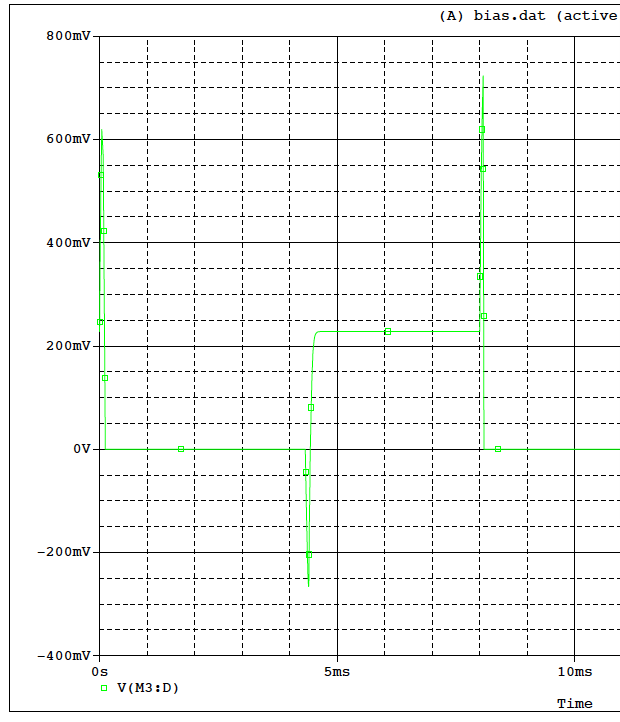Click the (A) bias.dat plot title
The height and width of the screenshot is (722, 620).
528,16
